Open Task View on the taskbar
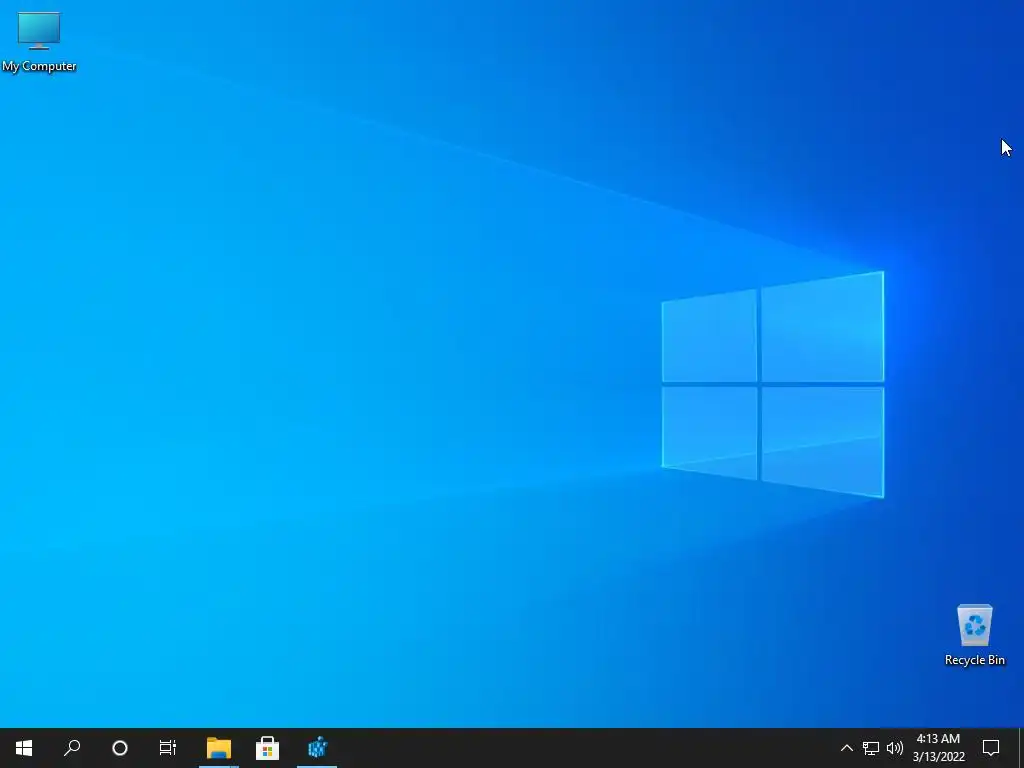1024x768 pixels. point(168,748)
